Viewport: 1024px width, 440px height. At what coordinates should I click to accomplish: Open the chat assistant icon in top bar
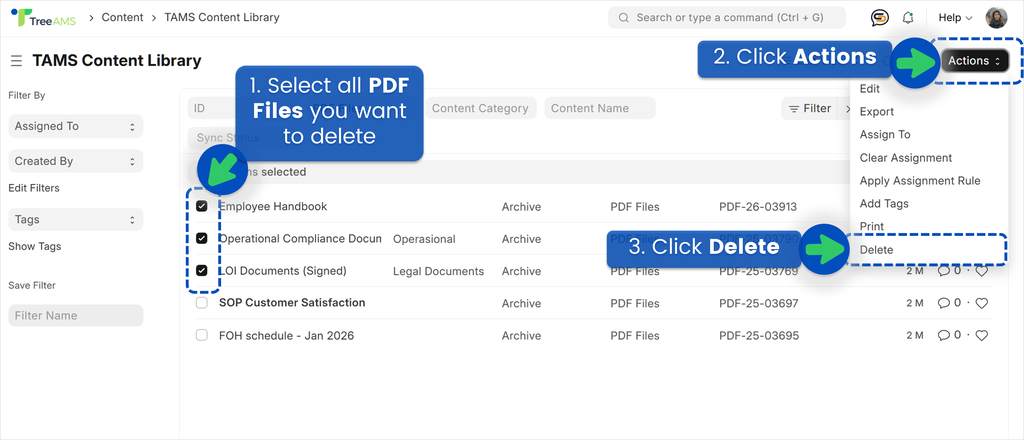880,18
